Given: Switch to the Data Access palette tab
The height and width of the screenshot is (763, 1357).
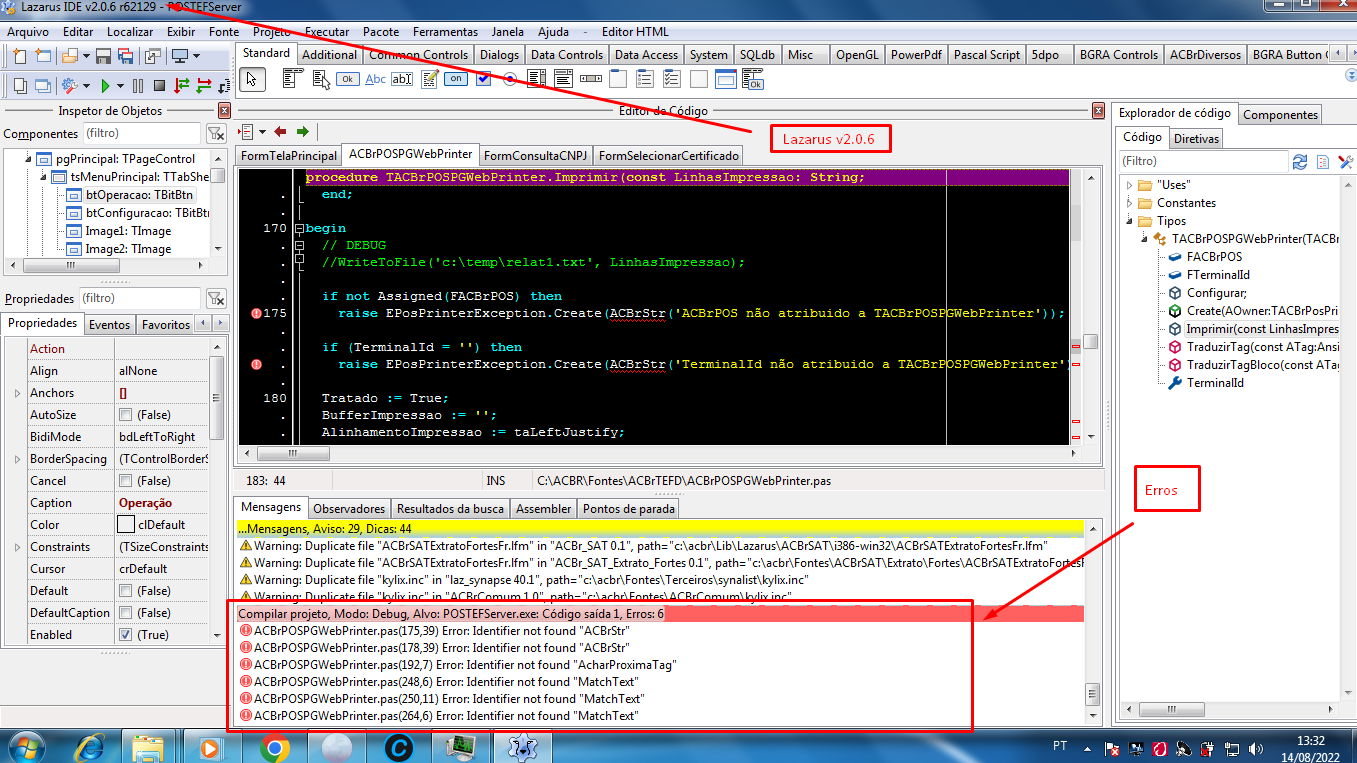Looking at the screenshot, I should pyautogui.click(x=646, y=55).
